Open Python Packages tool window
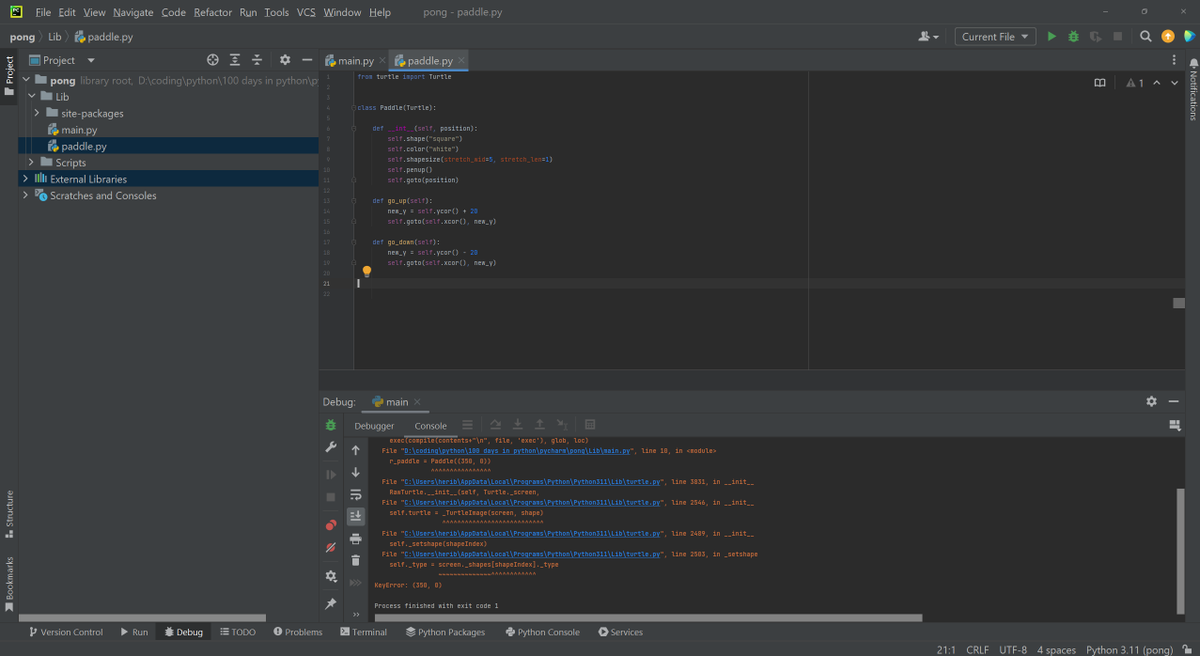This screenshot has width=1200, height=656. coord(445,632)
